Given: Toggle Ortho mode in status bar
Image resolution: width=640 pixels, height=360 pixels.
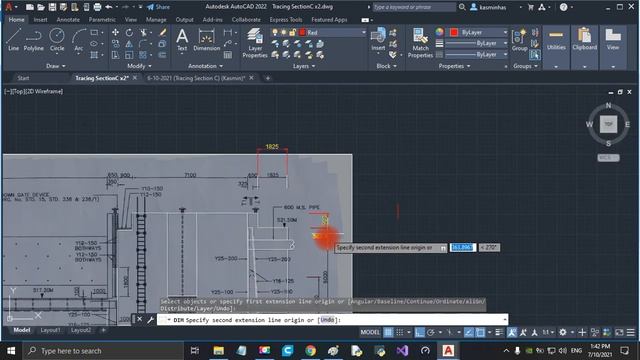Looking at the screenshot, I should [420, 332].
